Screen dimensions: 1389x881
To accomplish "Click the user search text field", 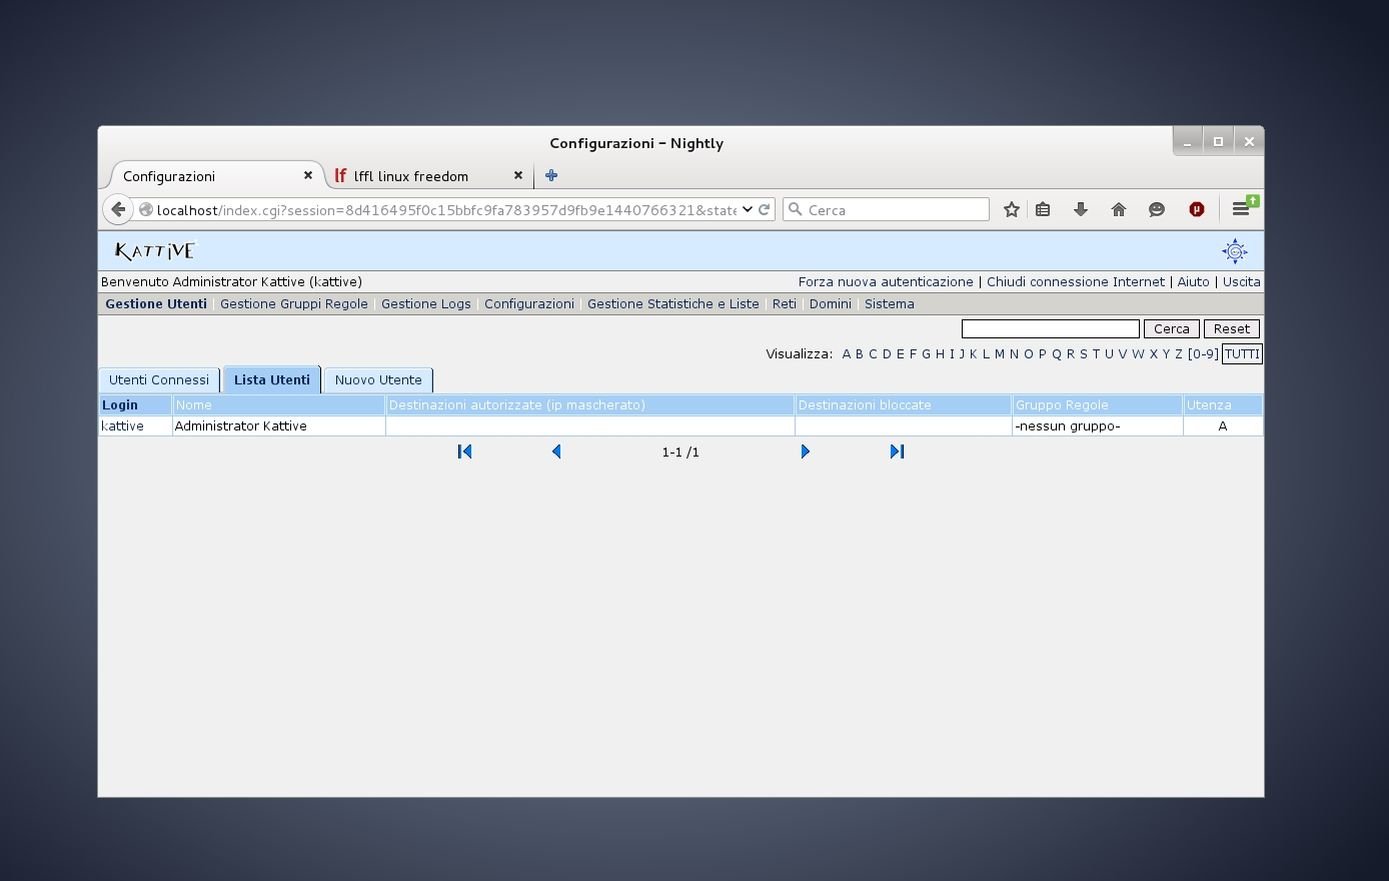I will (x=1050, y=329).
